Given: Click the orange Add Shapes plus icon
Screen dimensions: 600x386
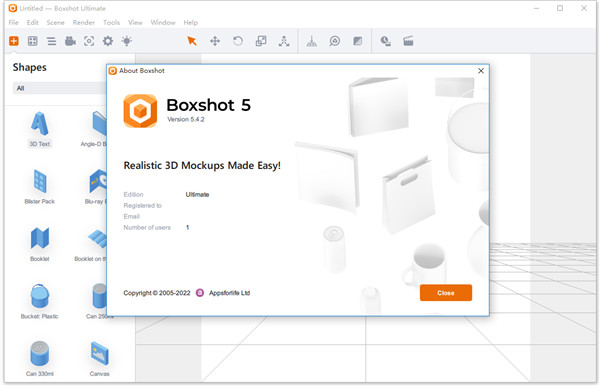Looking at the screenshot, I should (x=14, y=41).
